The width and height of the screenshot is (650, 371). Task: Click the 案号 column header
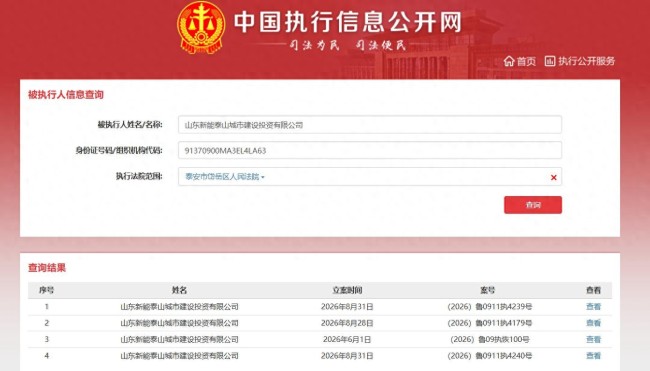tap(488, 290)
